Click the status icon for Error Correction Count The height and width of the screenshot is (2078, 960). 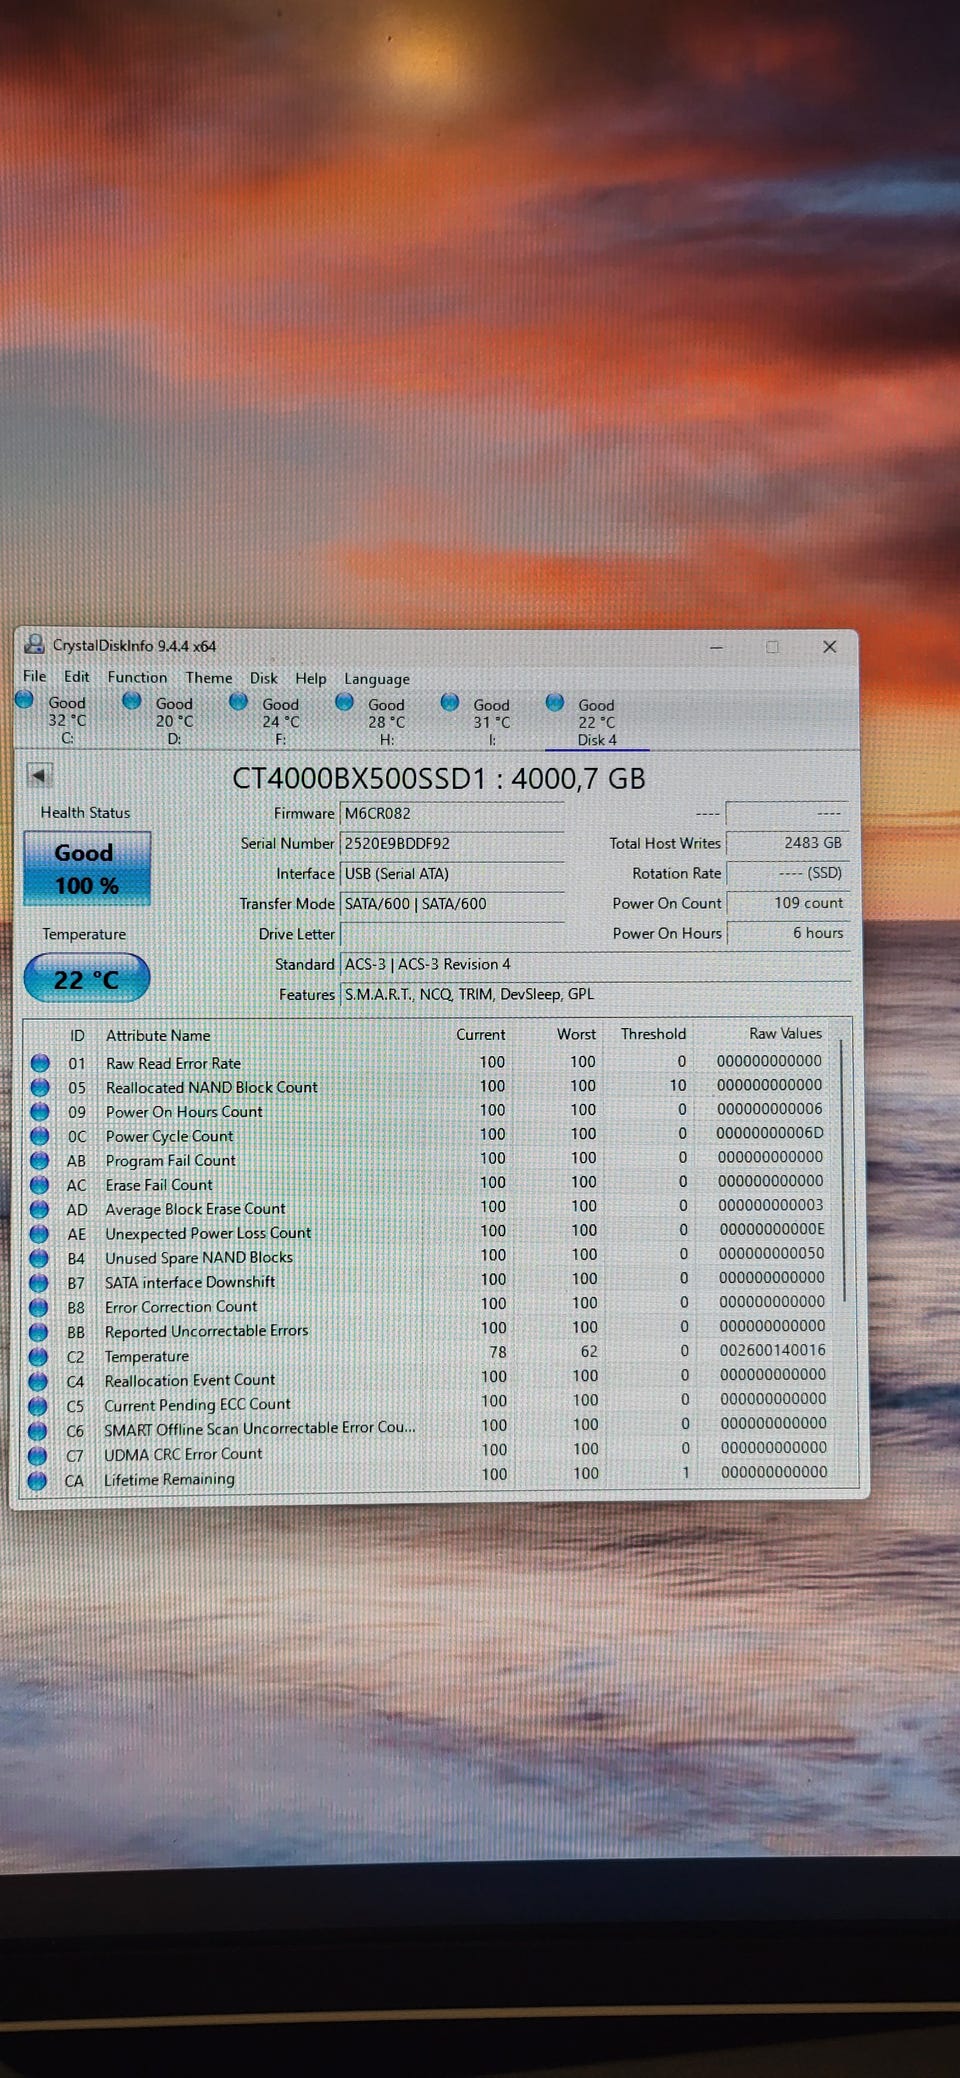[x=39, y=1307]
